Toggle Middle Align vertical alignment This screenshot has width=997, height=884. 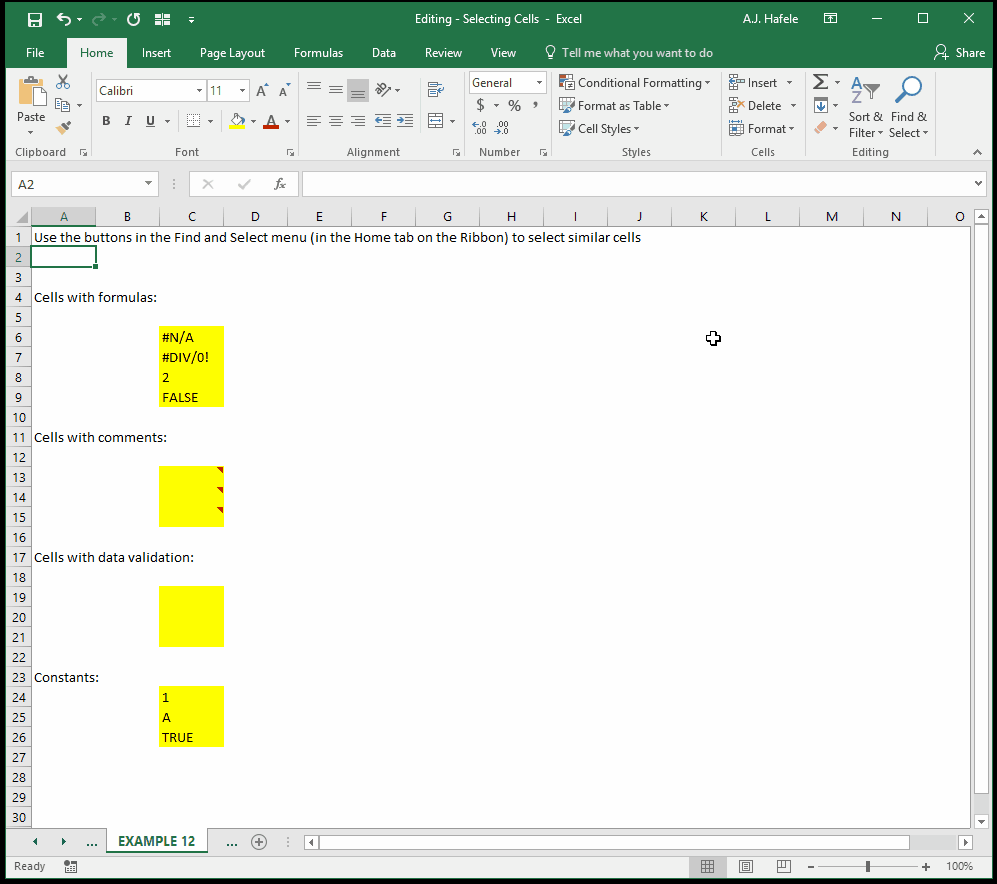click(x=336, y=90)
